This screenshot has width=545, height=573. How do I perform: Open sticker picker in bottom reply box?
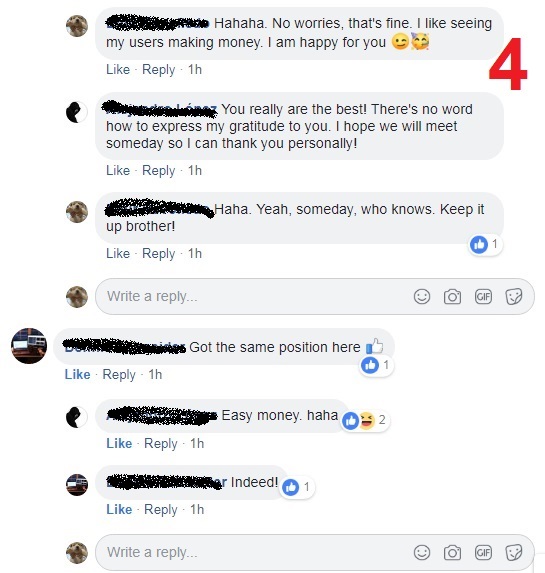[x=514, y=553]
